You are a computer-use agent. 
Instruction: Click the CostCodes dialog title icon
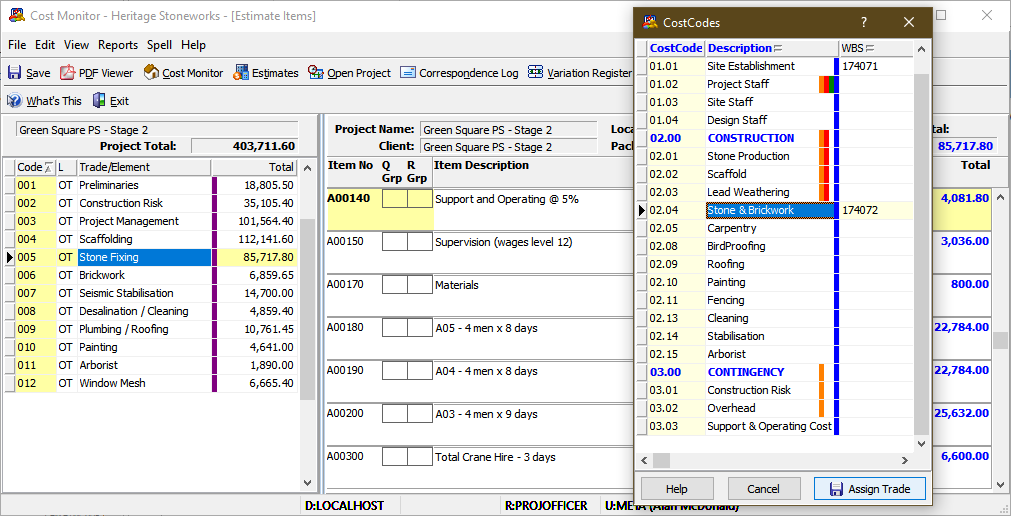650,23
